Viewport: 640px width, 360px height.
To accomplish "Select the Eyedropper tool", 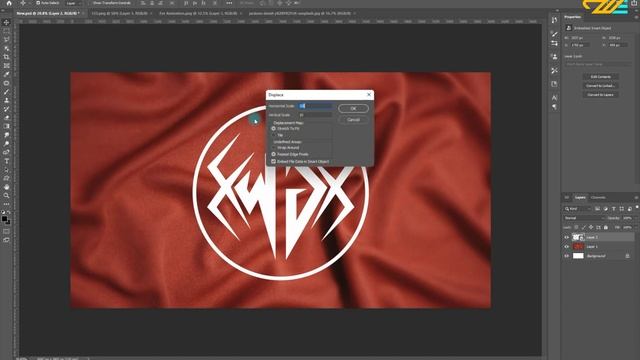I will coord(6,74).
